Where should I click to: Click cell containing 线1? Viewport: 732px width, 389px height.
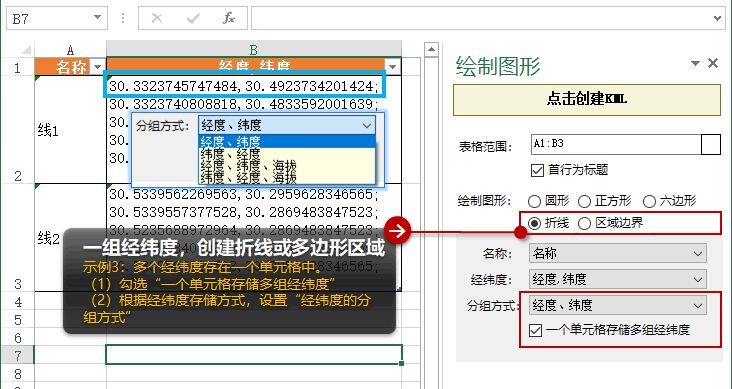coord(70,130)
